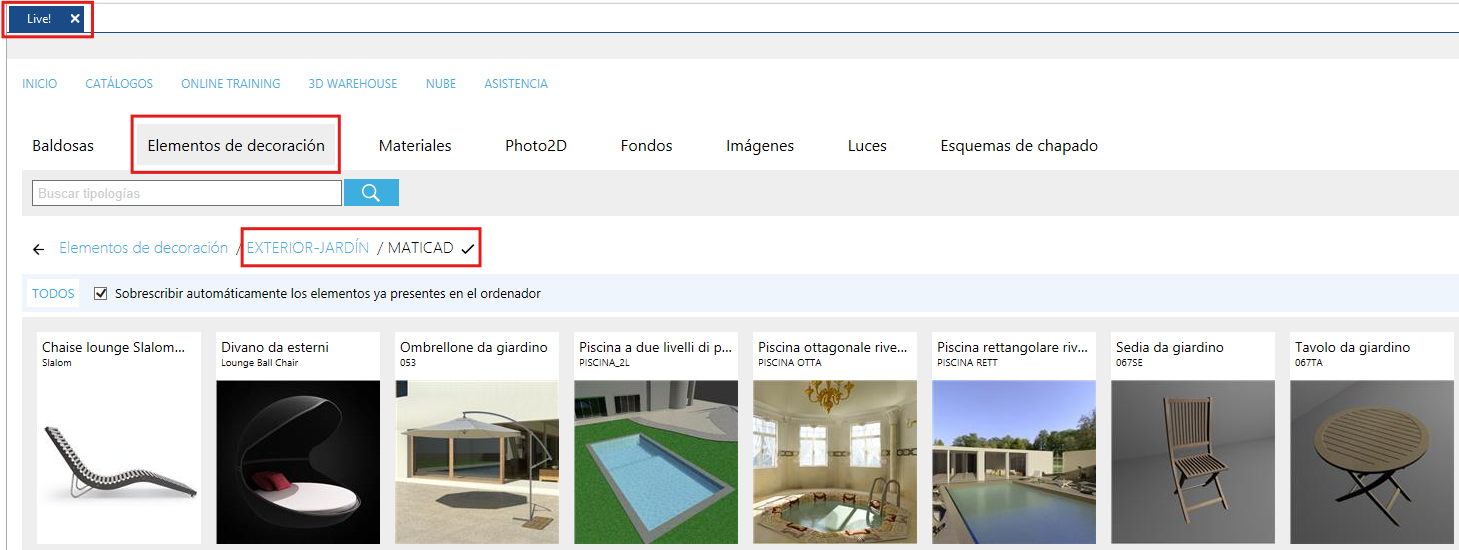Screen dimensions: 1459x550
Task: Uncheck Sobrescribir automáticamente los elementos checkbox
Action: (100, 294)
